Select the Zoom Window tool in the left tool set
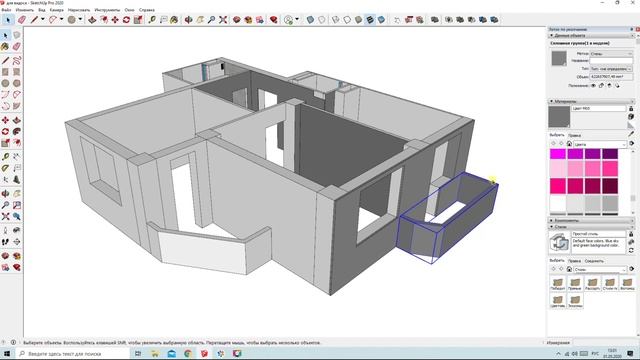The width and height of the screenshot is (640, 360). pyautogui.click(x=16, y=205)
